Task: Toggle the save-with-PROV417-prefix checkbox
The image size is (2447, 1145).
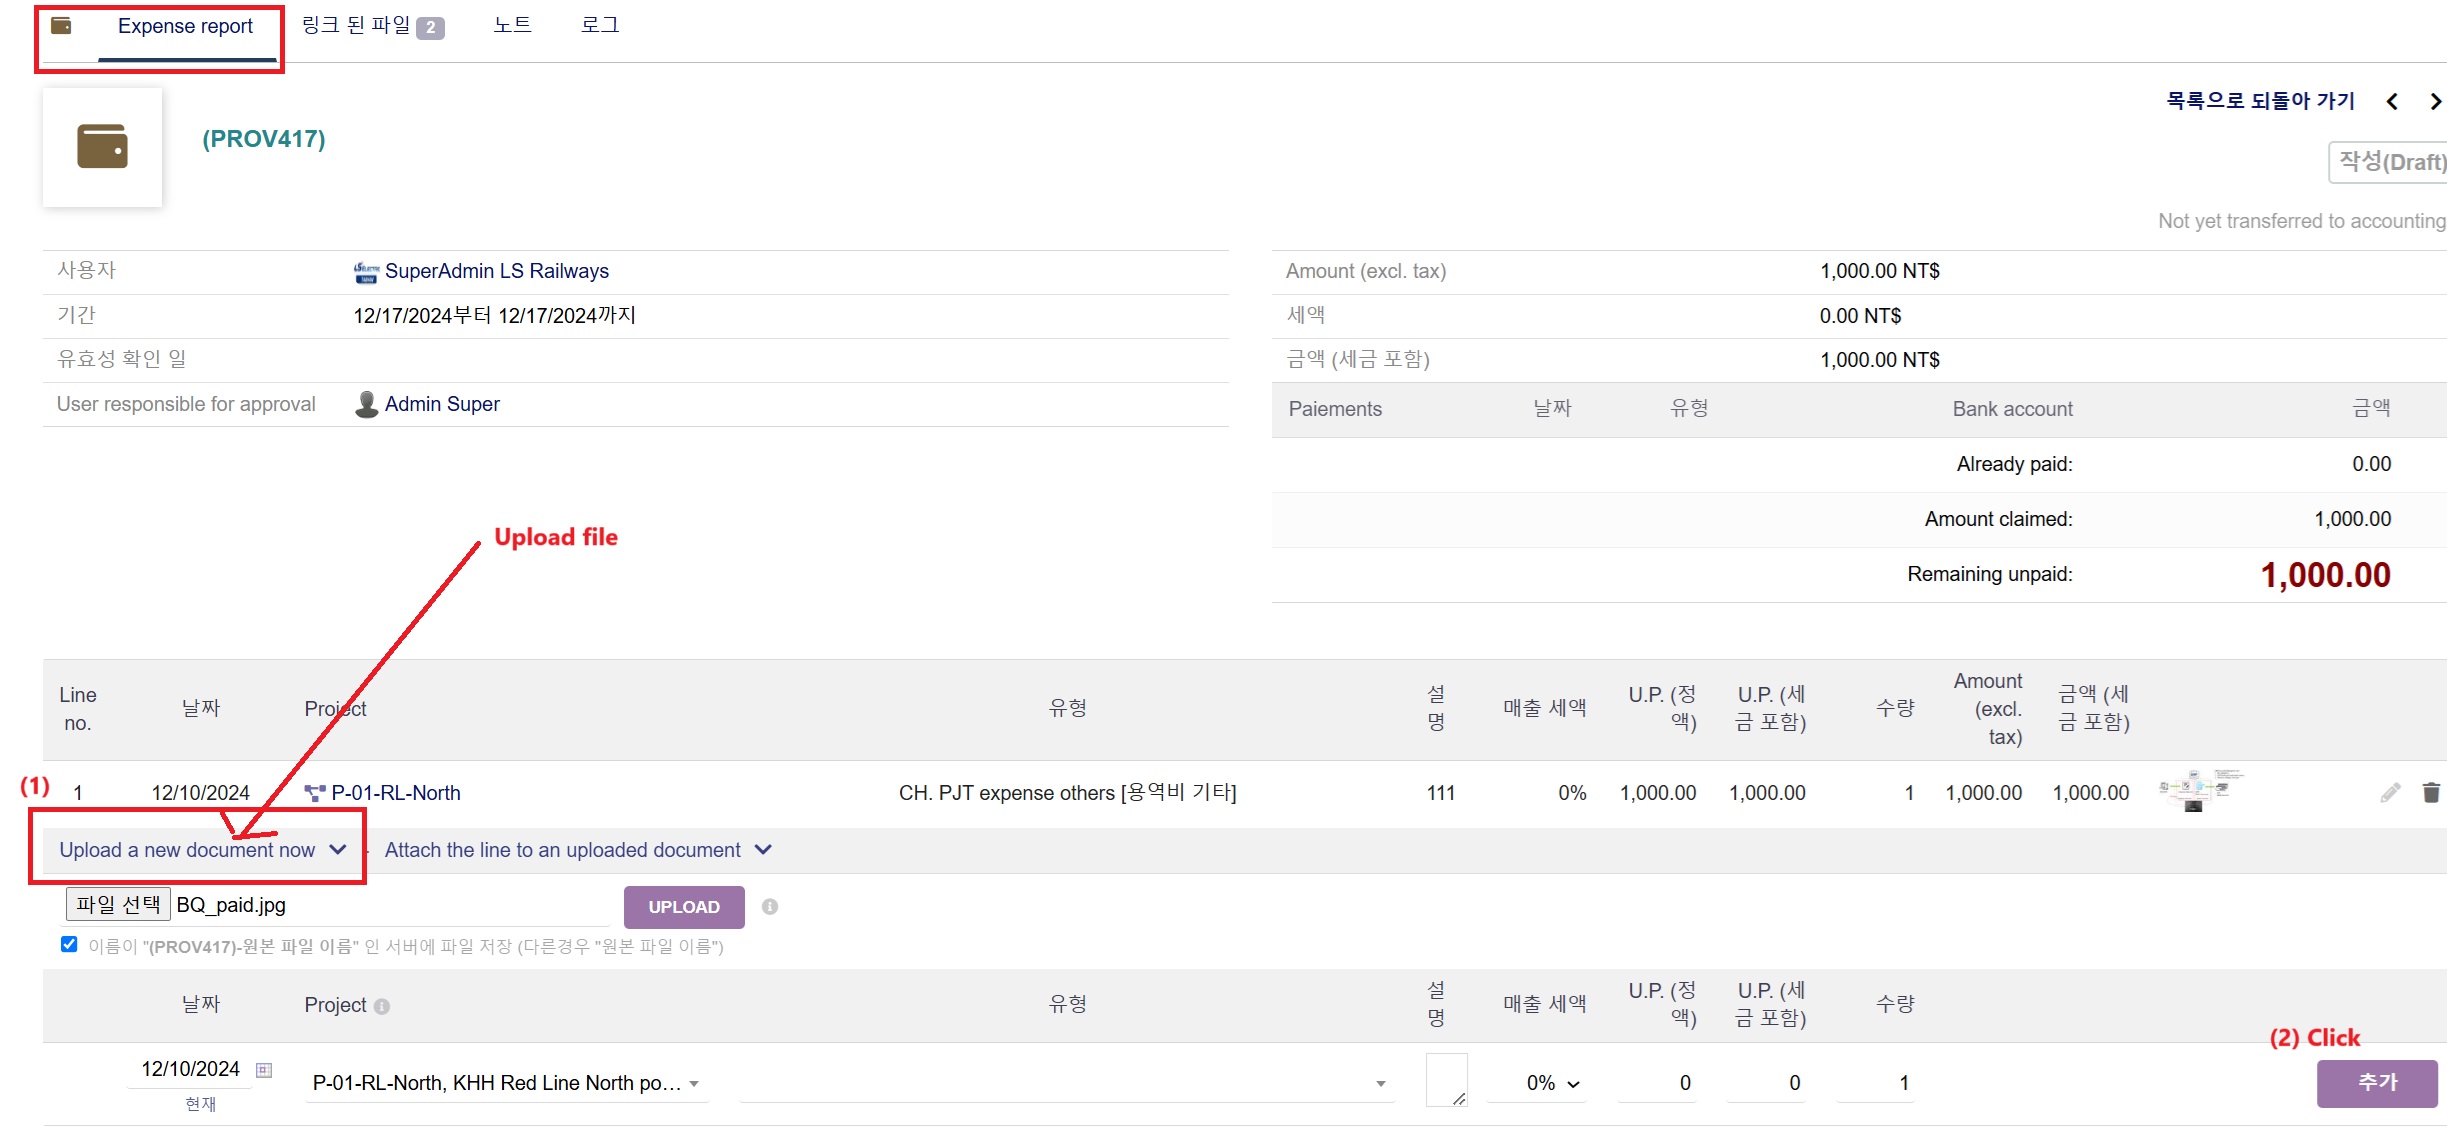Action: pyautogui.click(x=69, y=945)
